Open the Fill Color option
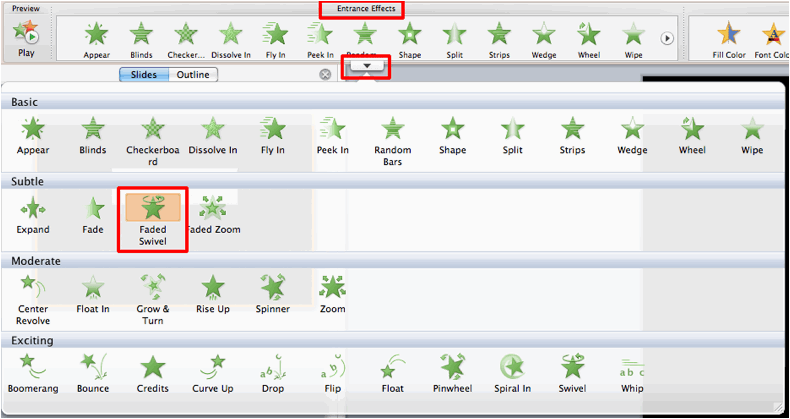This screenshot has height=419, width=790. pyautogui.click(x=729, y=38)
